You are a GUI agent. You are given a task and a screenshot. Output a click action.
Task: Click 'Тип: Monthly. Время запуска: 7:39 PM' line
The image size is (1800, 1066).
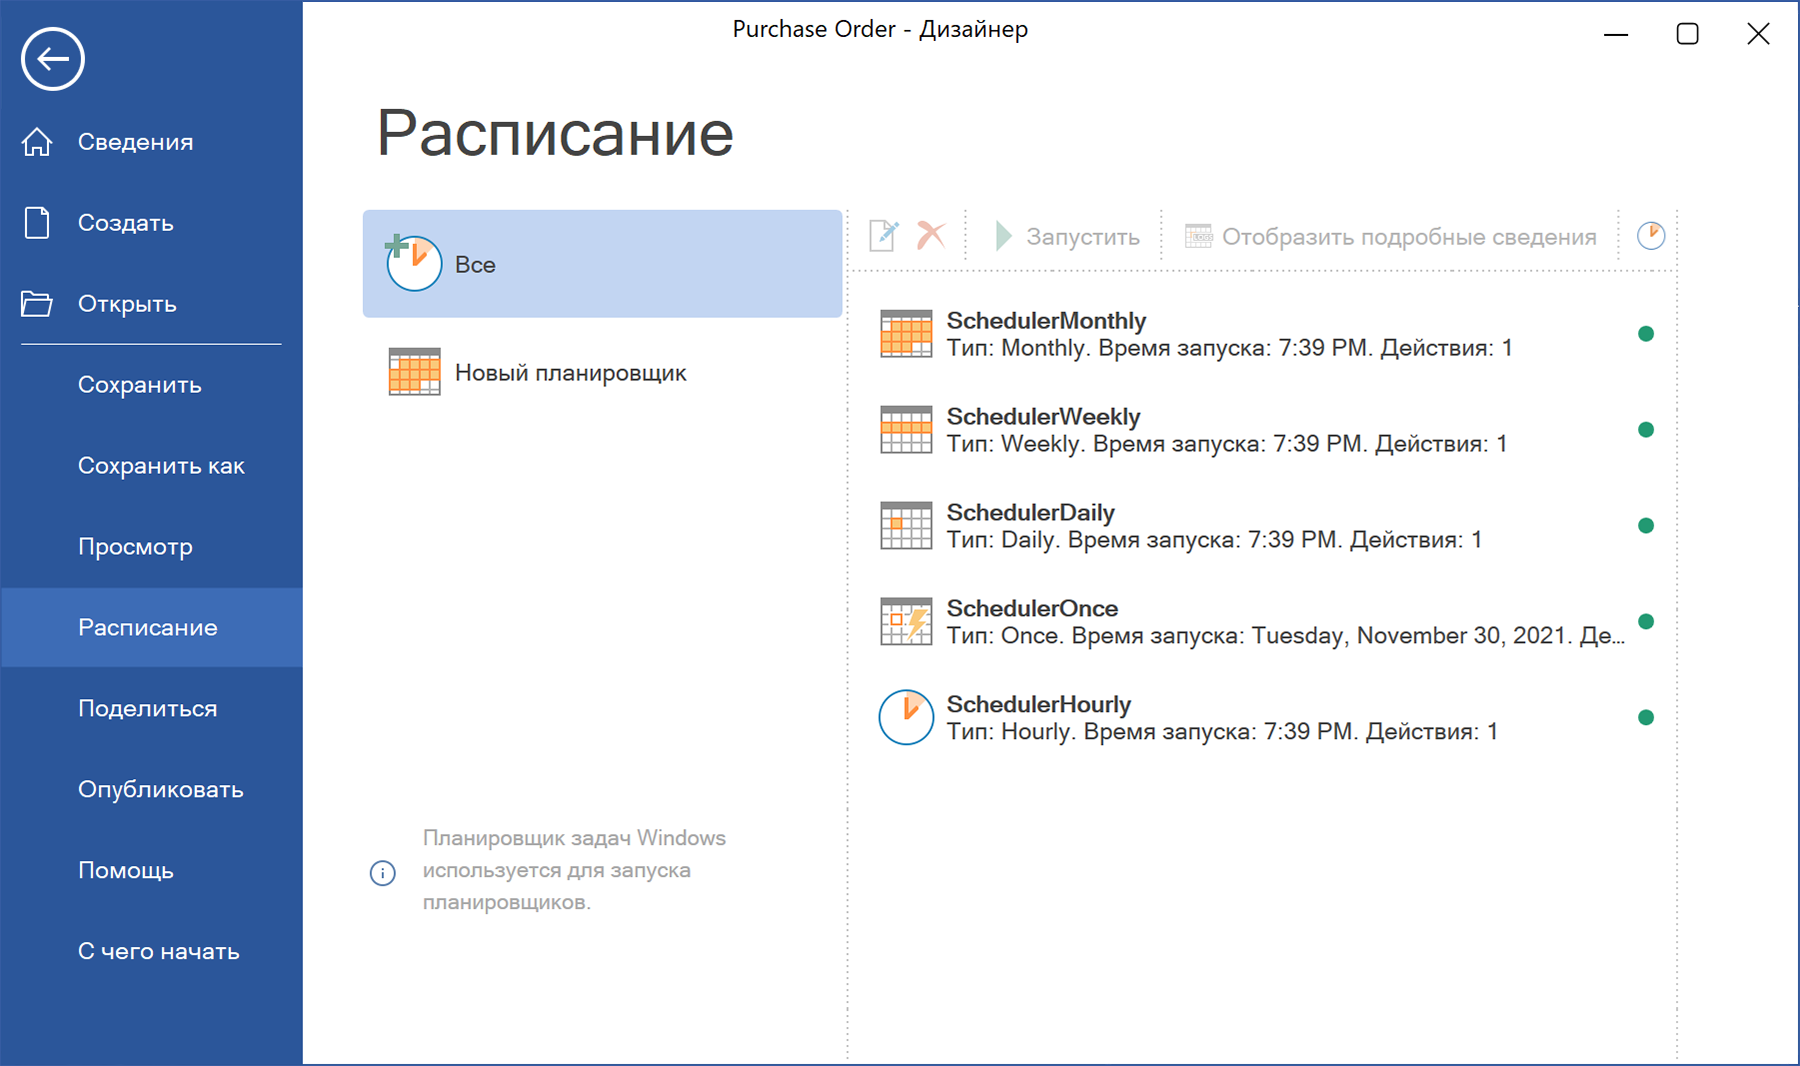tap(1230, 349)
